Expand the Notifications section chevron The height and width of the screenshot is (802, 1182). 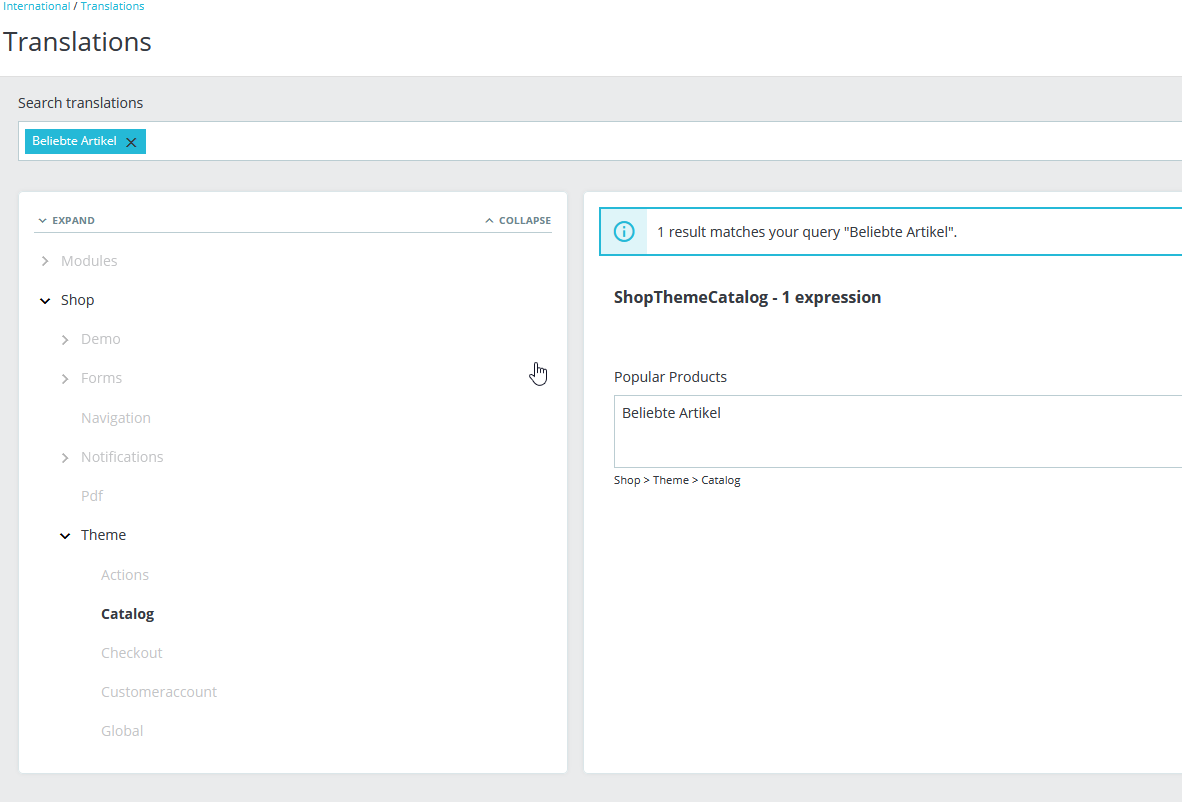tap(65, 458)
